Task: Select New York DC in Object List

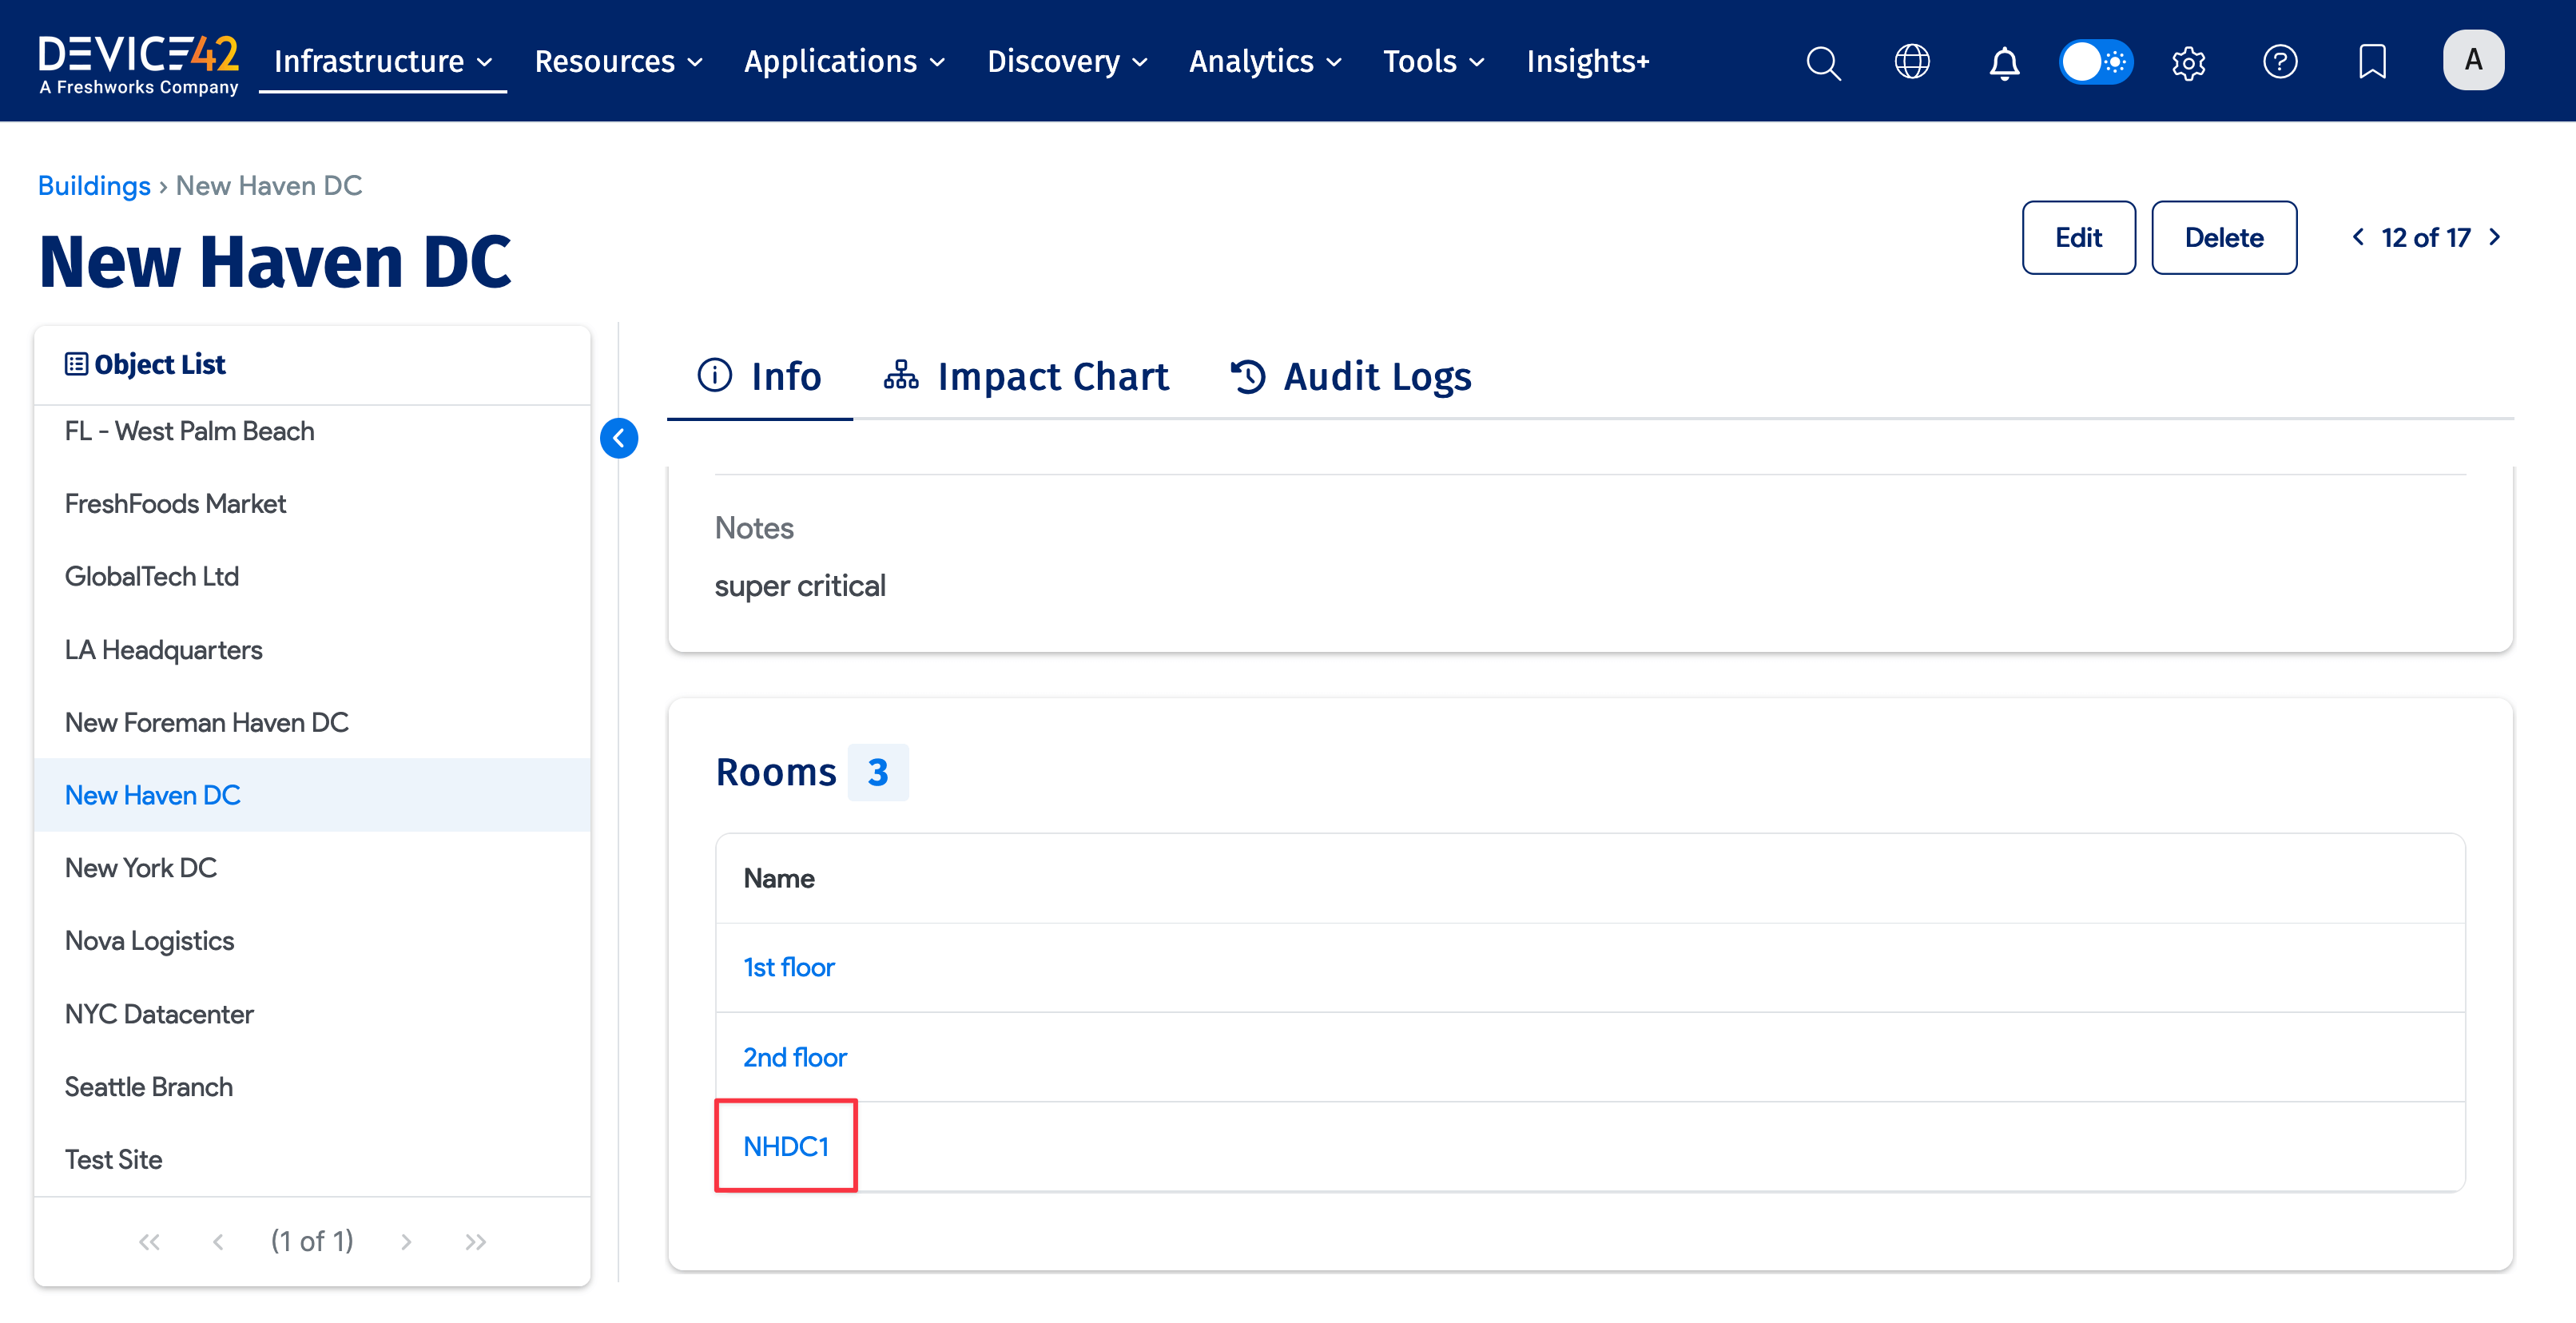Action: [141, 867]
